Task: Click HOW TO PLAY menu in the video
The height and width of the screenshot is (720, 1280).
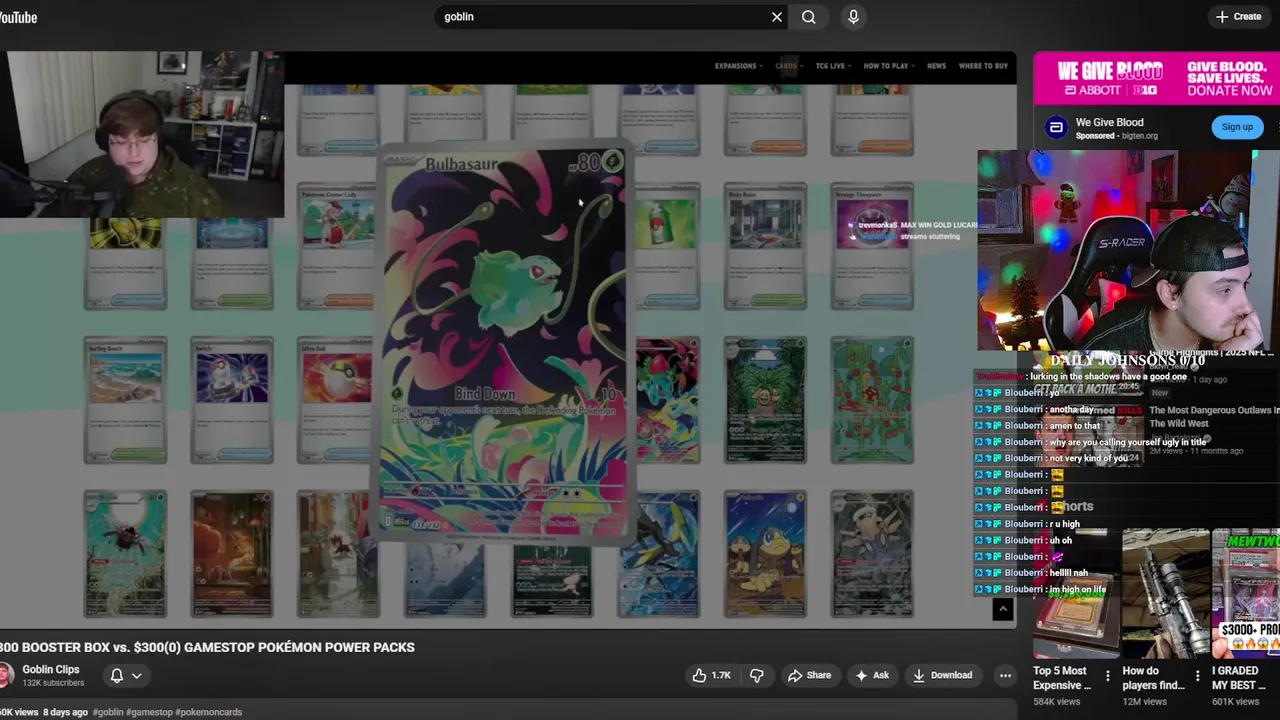Action: (x=889, y=66)
